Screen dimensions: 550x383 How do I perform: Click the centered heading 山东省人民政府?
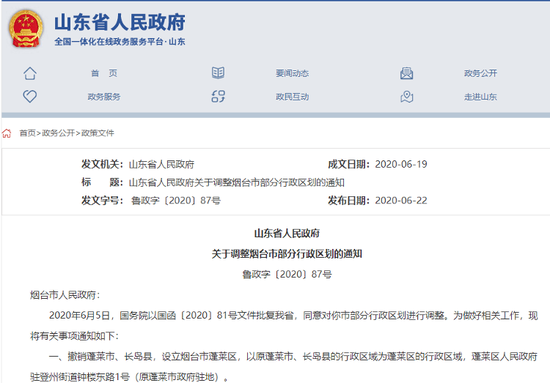287,233
